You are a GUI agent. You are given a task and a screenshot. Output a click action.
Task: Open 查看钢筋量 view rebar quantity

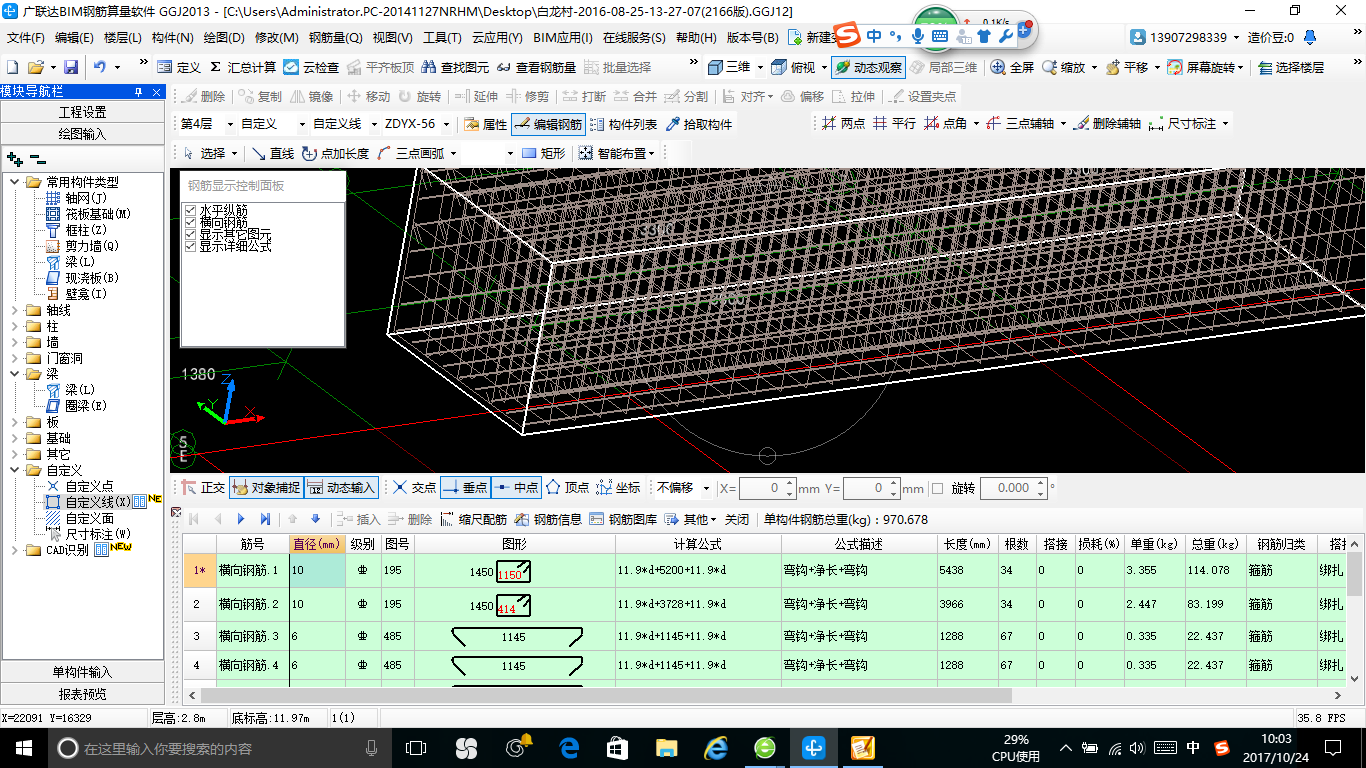click(535, 67)
